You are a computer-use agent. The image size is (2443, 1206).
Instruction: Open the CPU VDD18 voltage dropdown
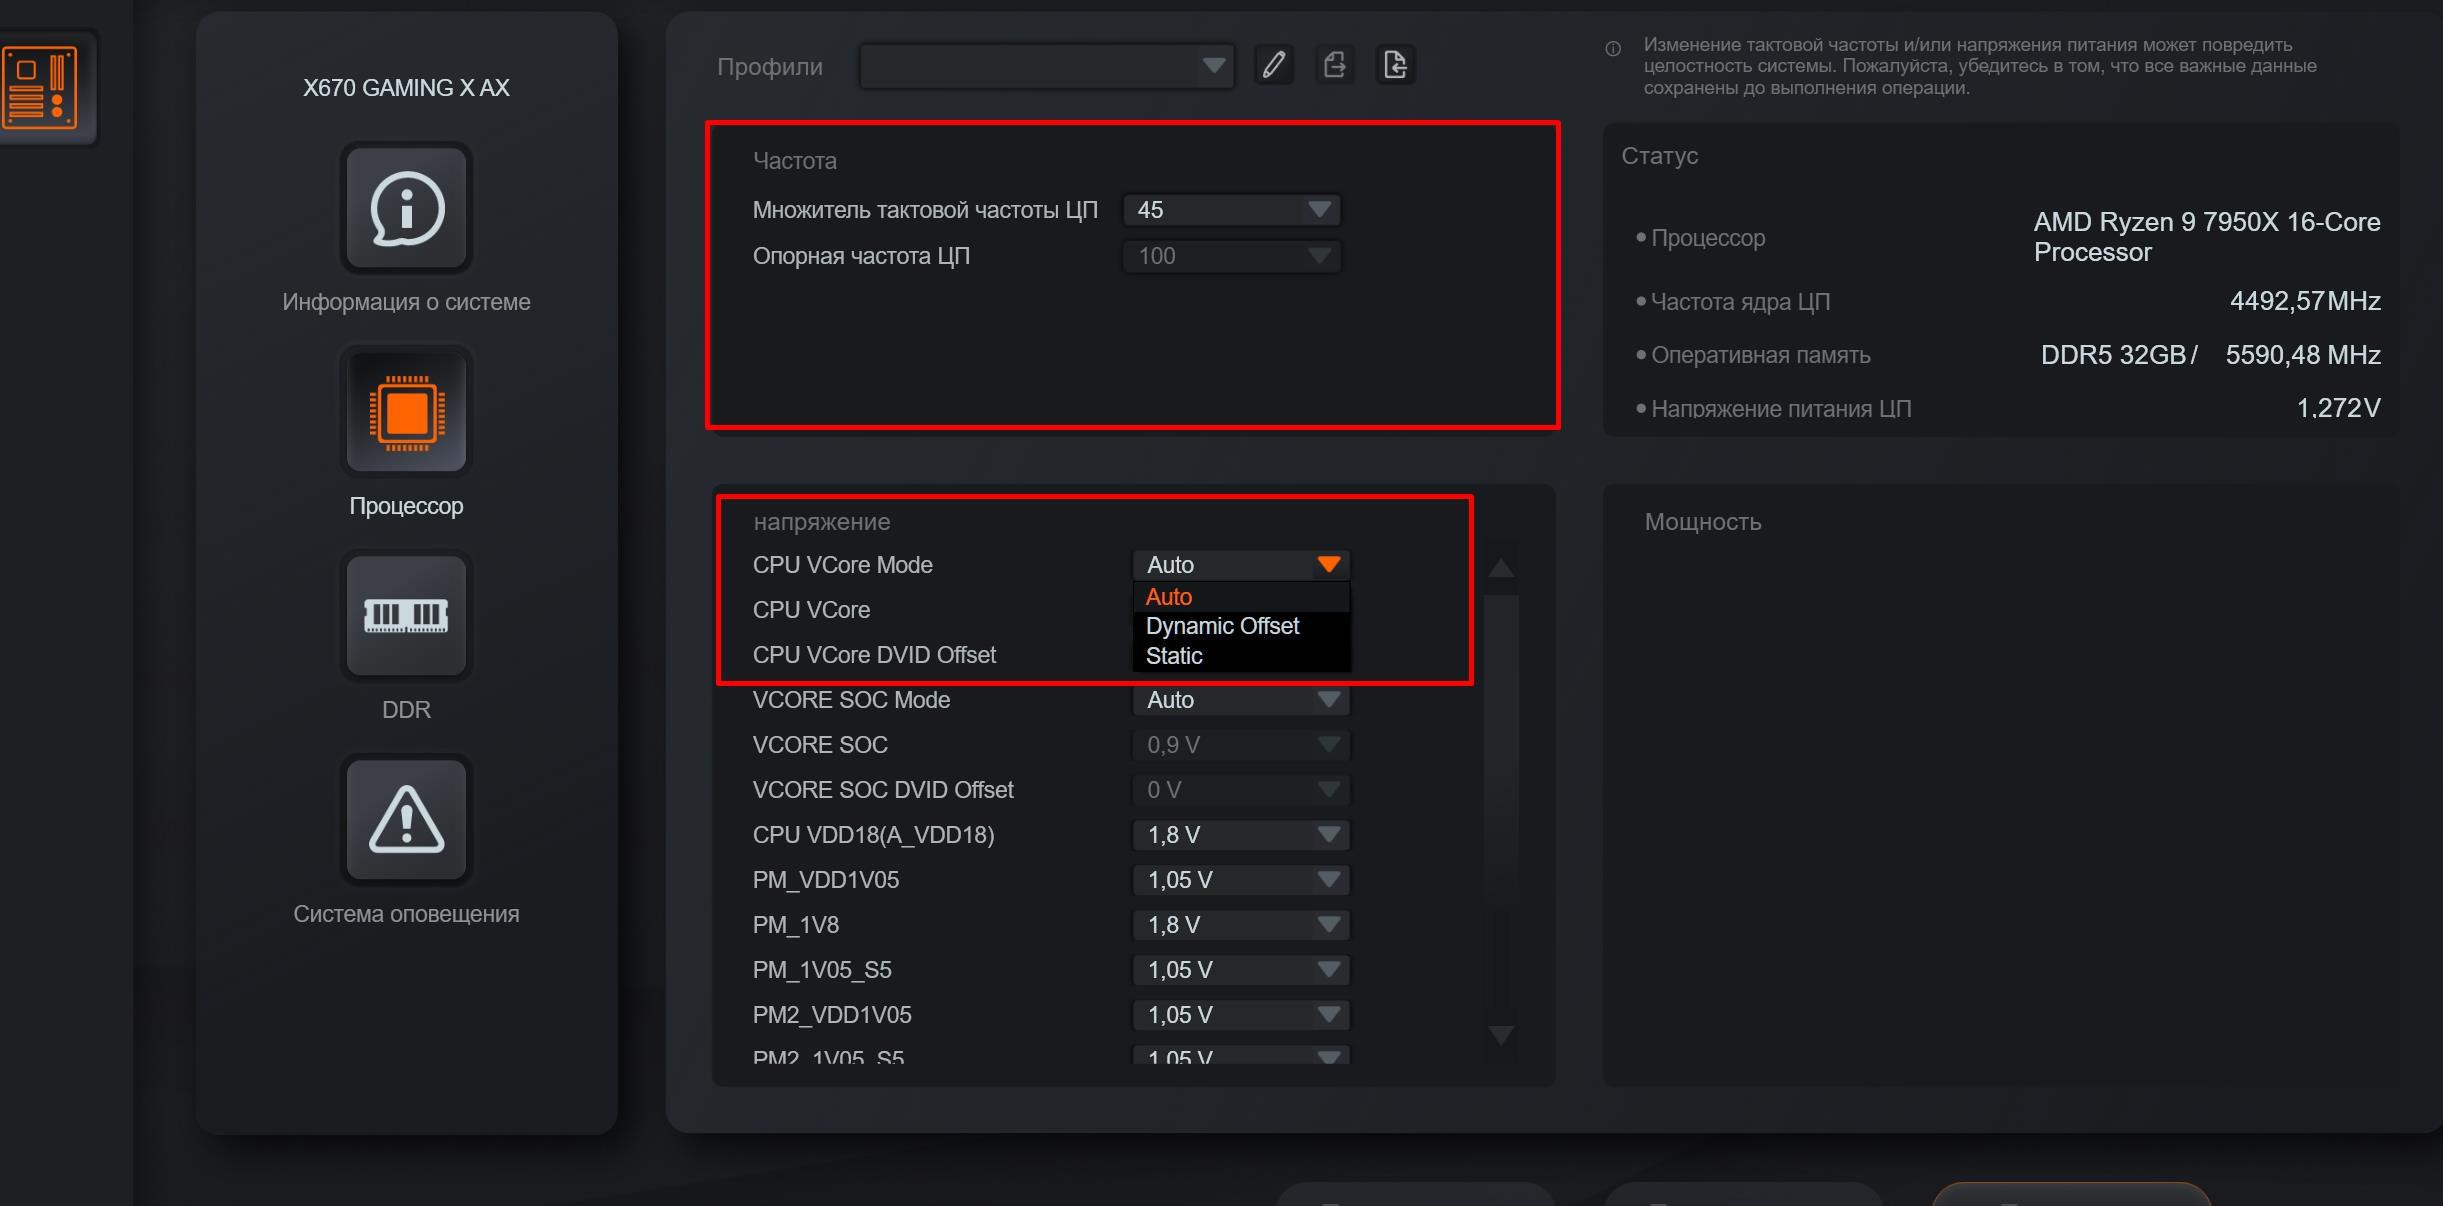(1241, 835)
